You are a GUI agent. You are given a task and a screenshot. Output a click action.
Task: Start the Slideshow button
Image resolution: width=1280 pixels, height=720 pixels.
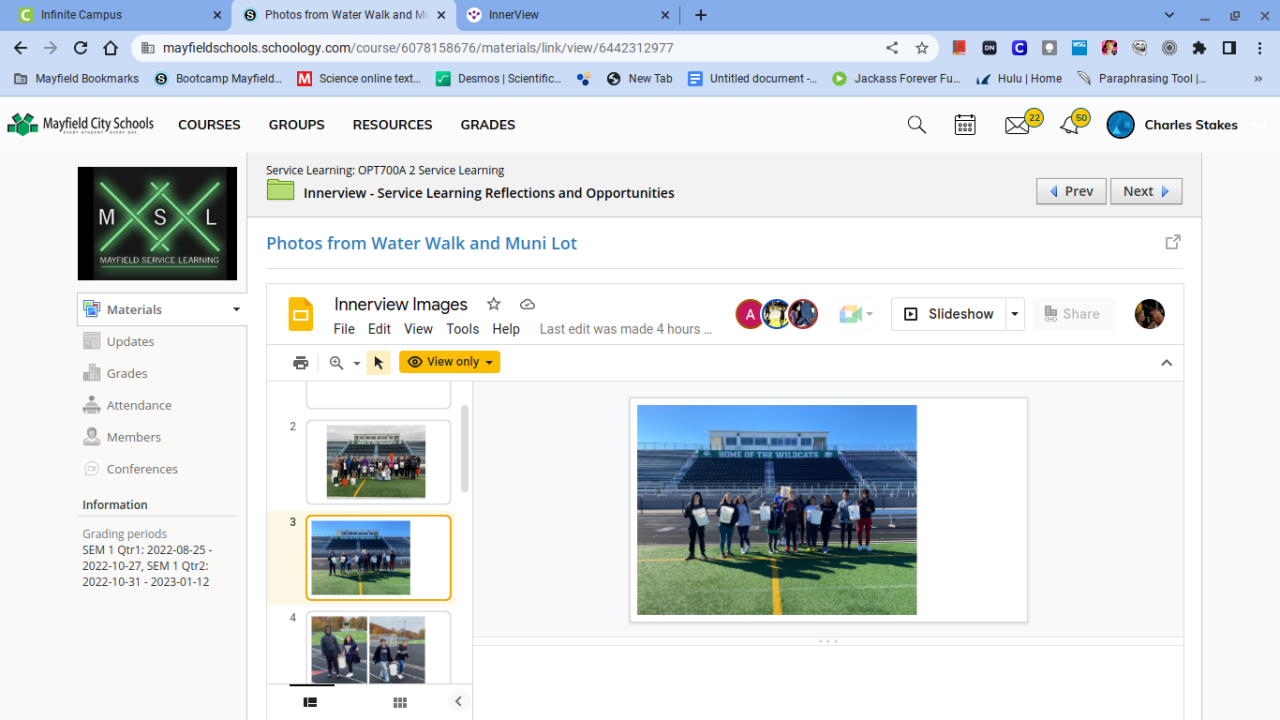click(x=948, y=314)
